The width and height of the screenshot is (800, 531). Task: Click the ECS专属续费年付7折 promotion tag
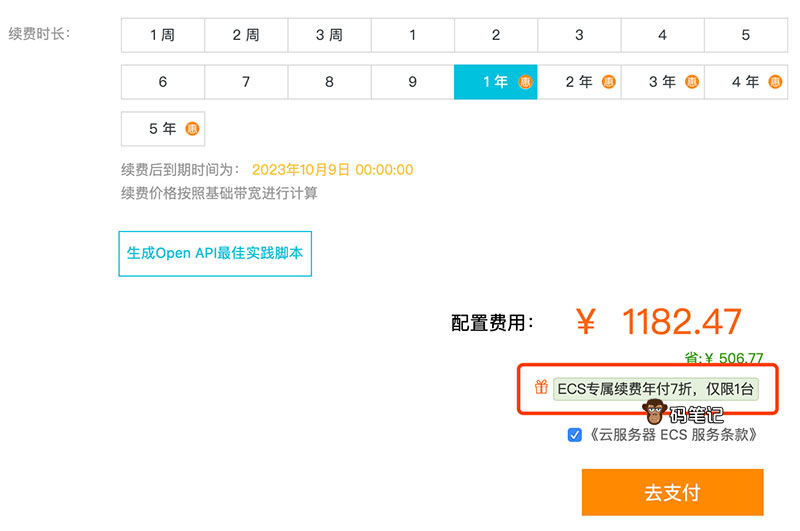pos(656,388)
